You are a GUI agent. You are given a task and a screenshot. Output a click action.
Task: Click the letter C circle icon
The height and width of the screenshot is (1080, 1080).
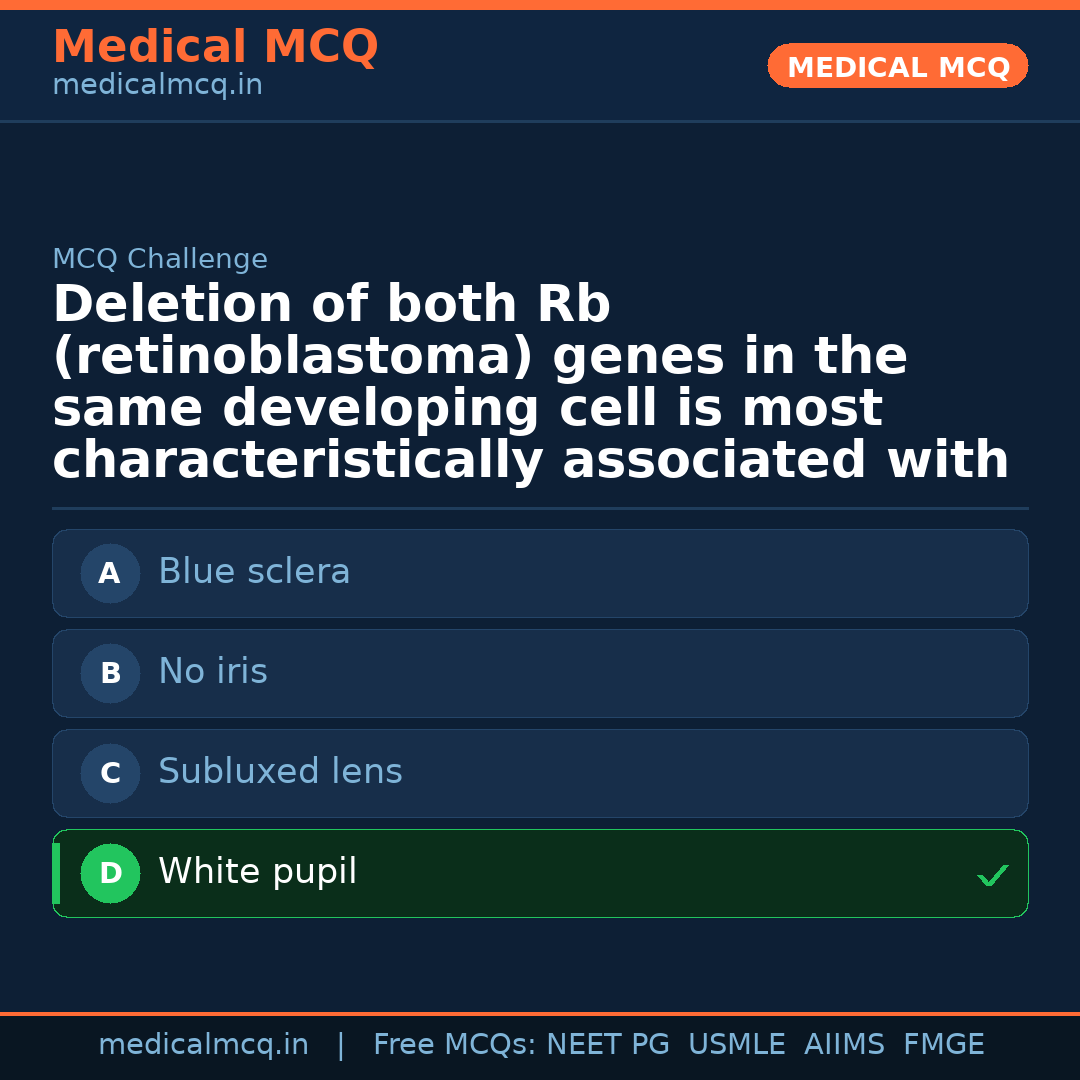[x=110, y=773]
